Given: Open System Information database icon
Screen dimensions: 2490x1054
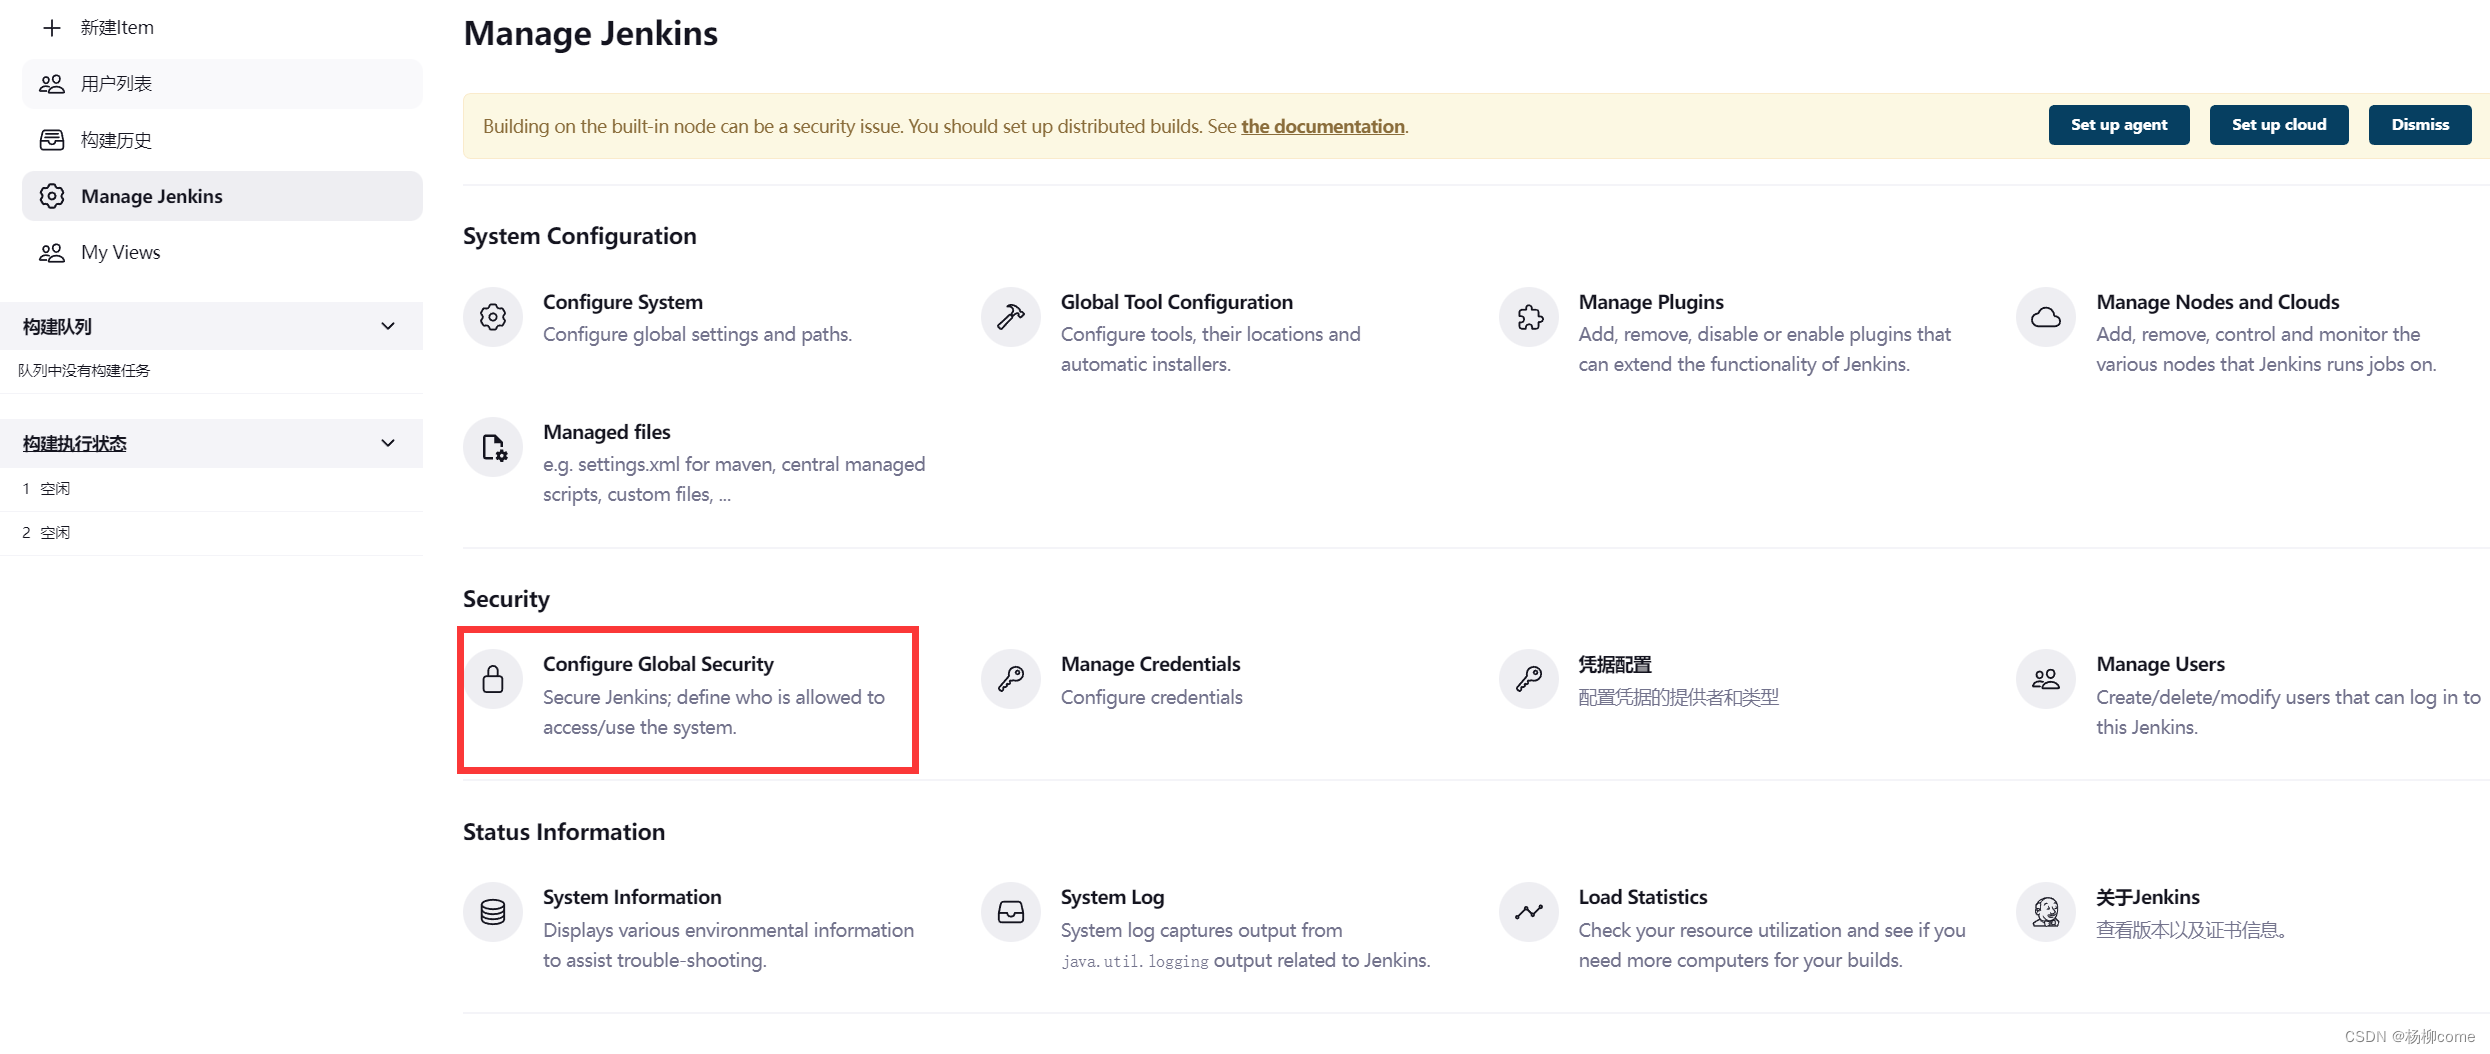Looking at the screenshot, I should [493, 912].
